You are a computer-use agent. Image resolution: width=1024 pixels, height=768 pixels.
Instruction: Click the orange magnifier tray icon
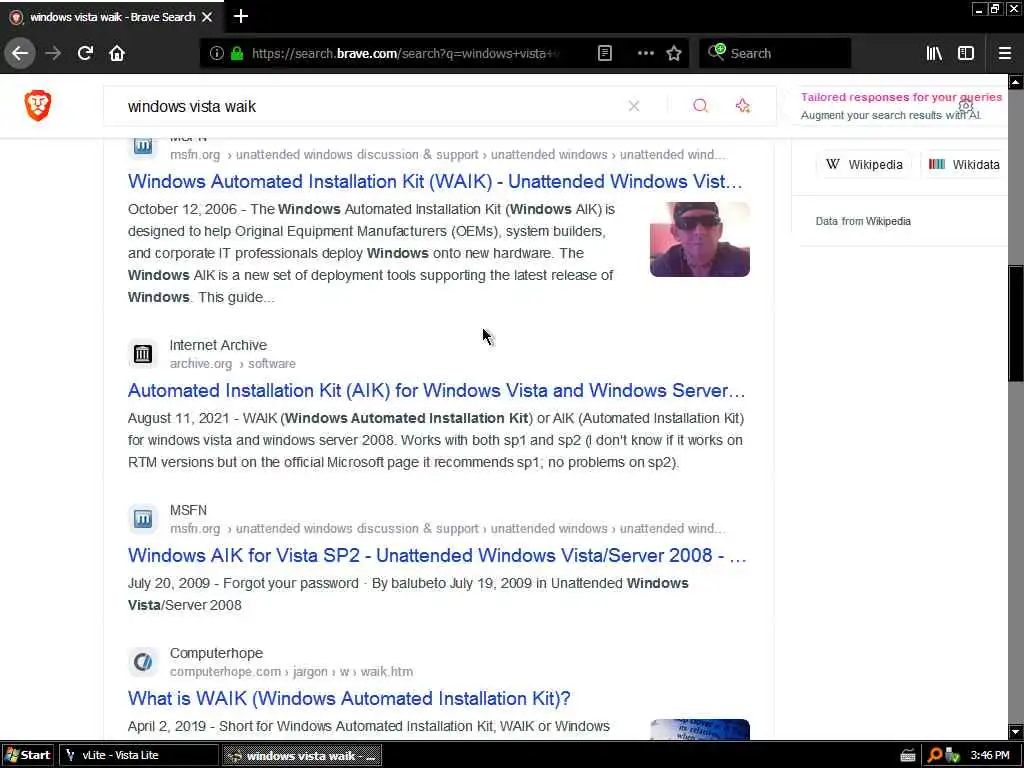tap(935, 756)
